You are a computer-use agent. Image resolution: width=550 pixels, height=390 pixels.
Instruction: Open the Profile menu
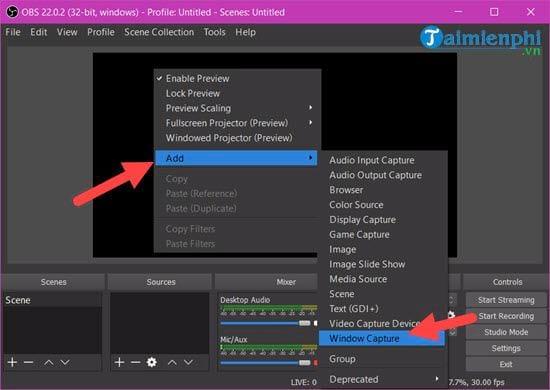(101, 32)
